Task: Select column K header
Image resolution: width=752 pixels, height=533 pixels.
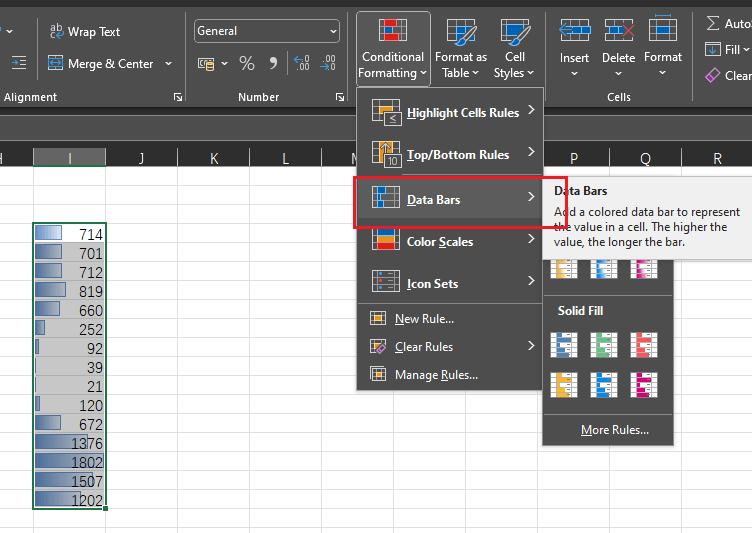Action: [214, 157]
